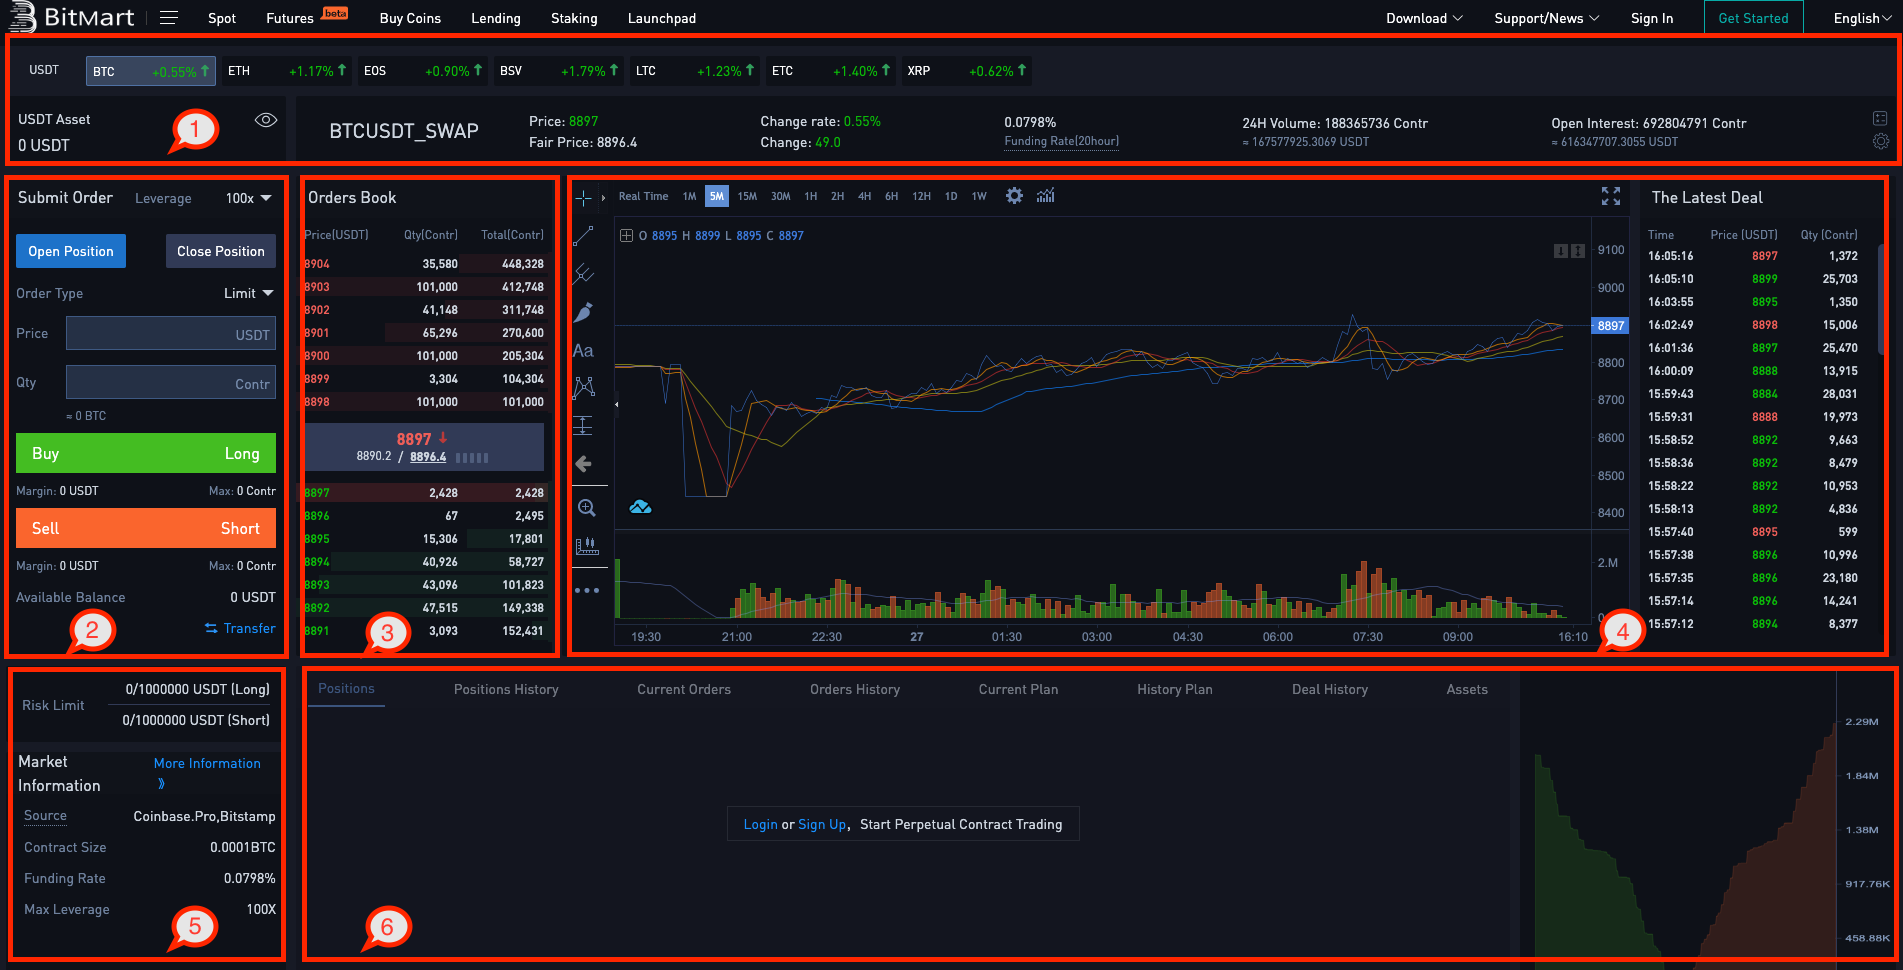
Task: Open chart settings gear icon
Action: click(1014, 196)
